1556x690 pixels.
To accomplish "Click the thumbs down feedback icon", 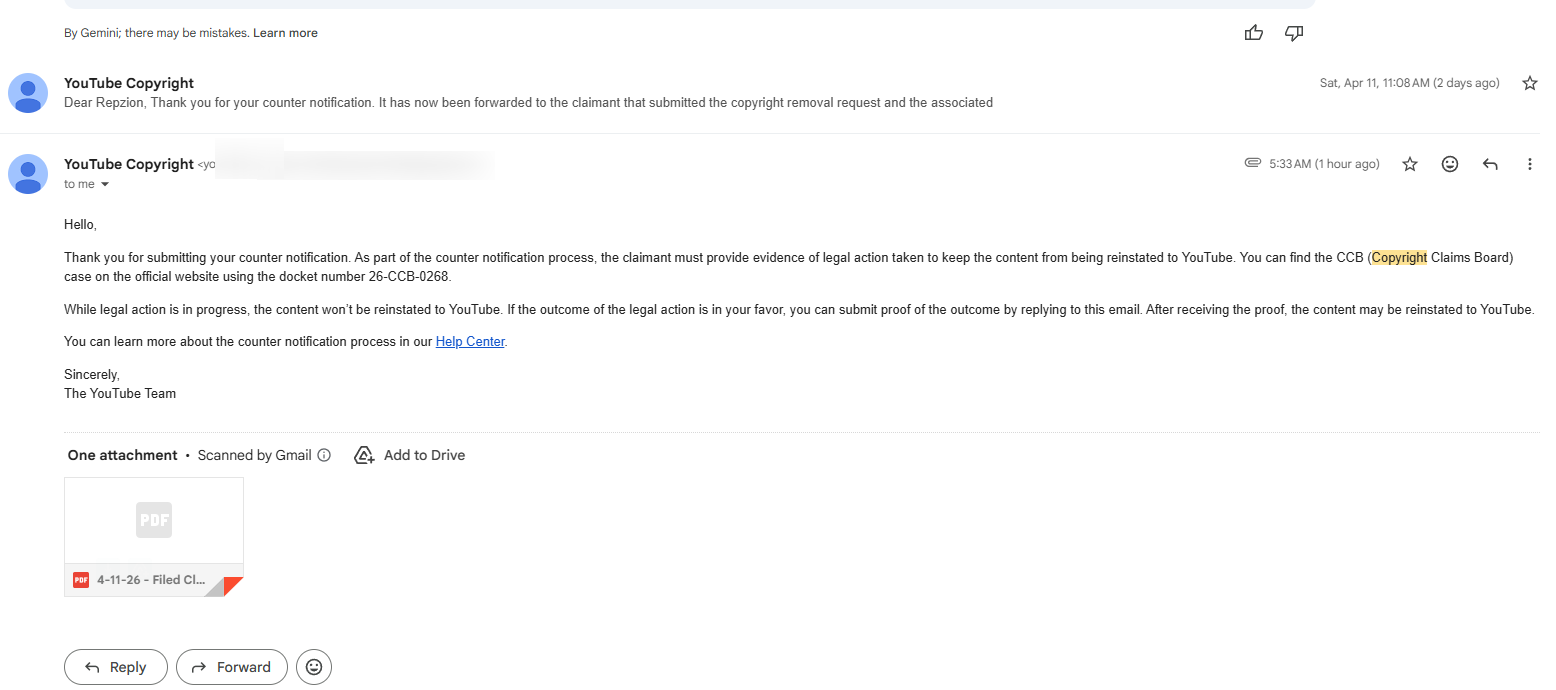I will point(1294,33).
